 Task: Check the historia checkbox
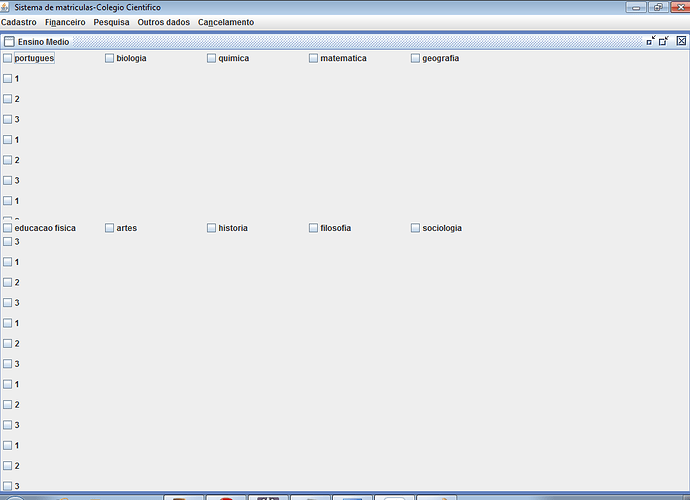212,228
